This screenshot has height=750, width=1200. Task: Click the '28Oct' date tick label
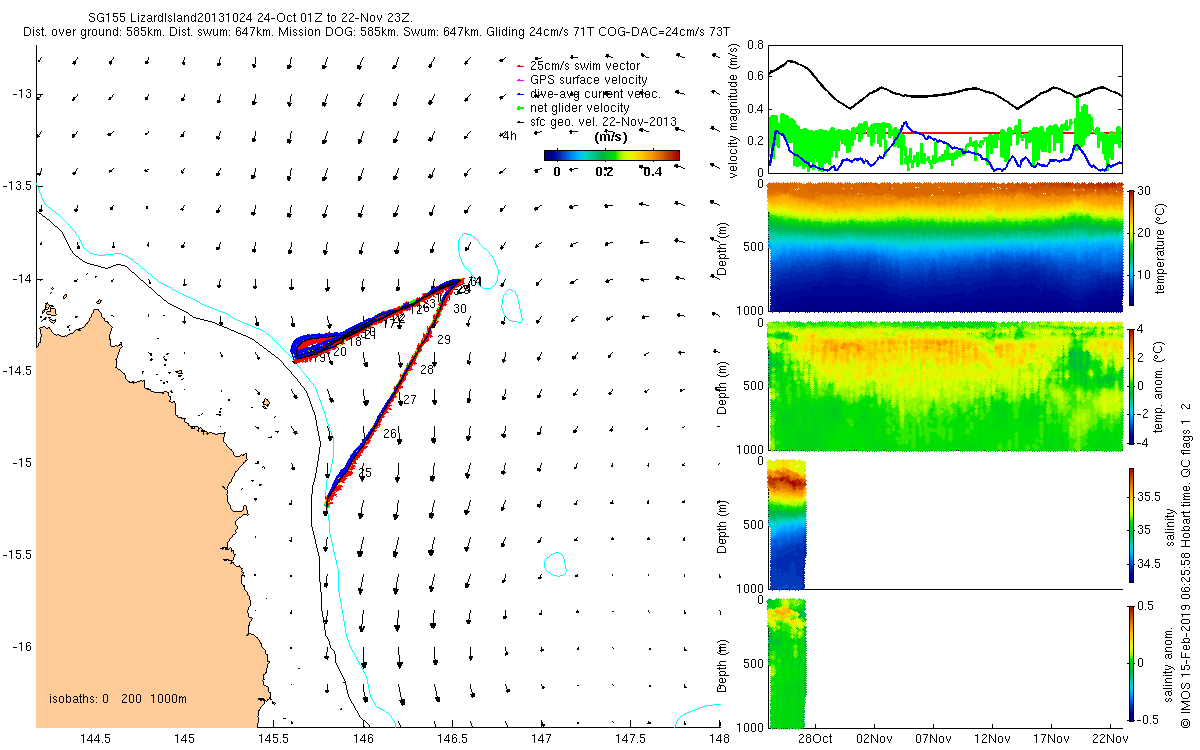point(815,738)
